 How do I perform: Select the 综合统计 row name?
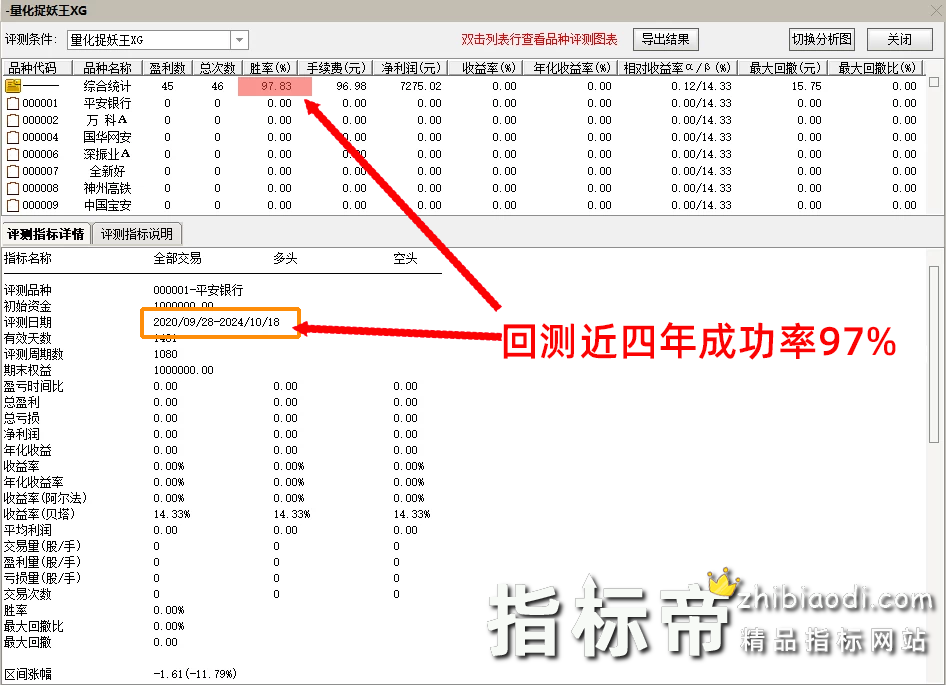[x=107, y=86]
